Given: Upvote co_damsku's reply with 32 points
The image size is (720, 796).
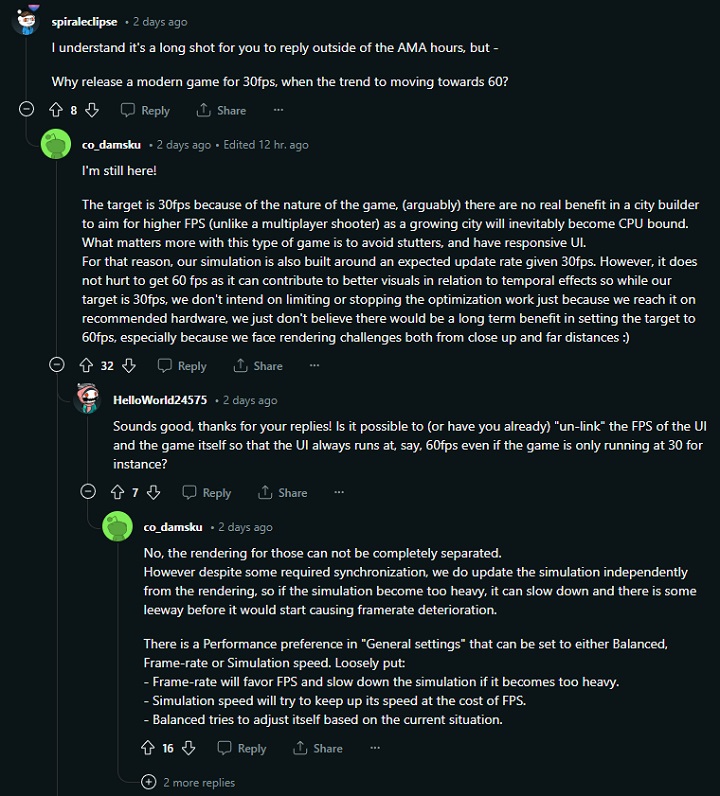Looking at the screenshot, I should coord(86,366).
